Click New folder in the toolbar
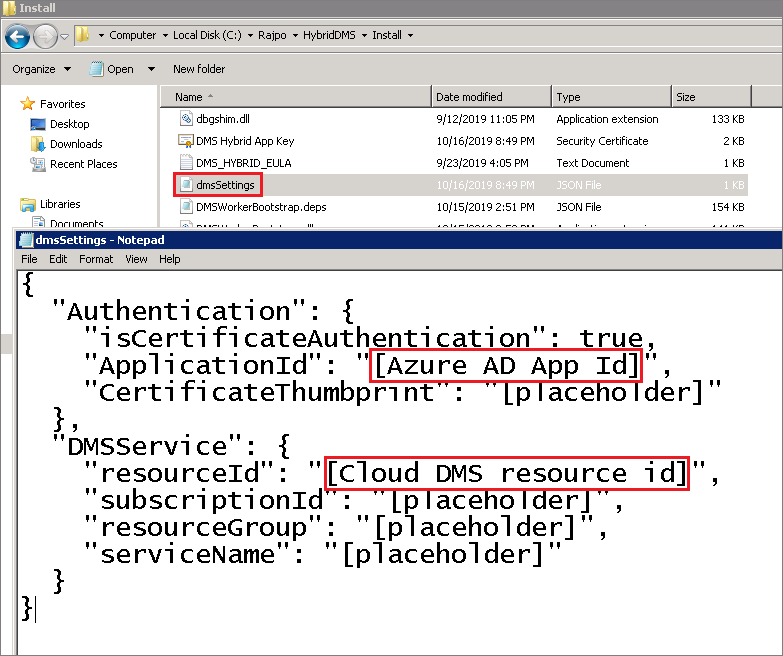 point(199,69)
